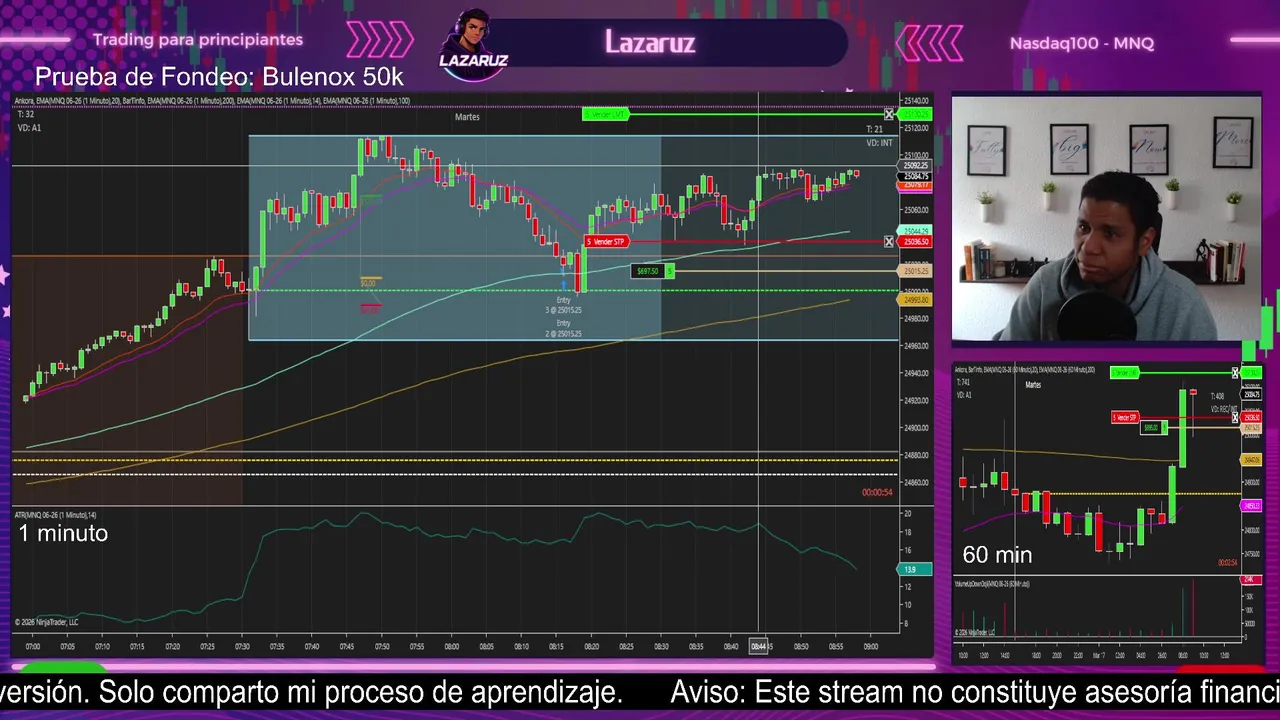1280x720 pixels.
Task: Click the green Vender LMT order flag
Action: 606,115
